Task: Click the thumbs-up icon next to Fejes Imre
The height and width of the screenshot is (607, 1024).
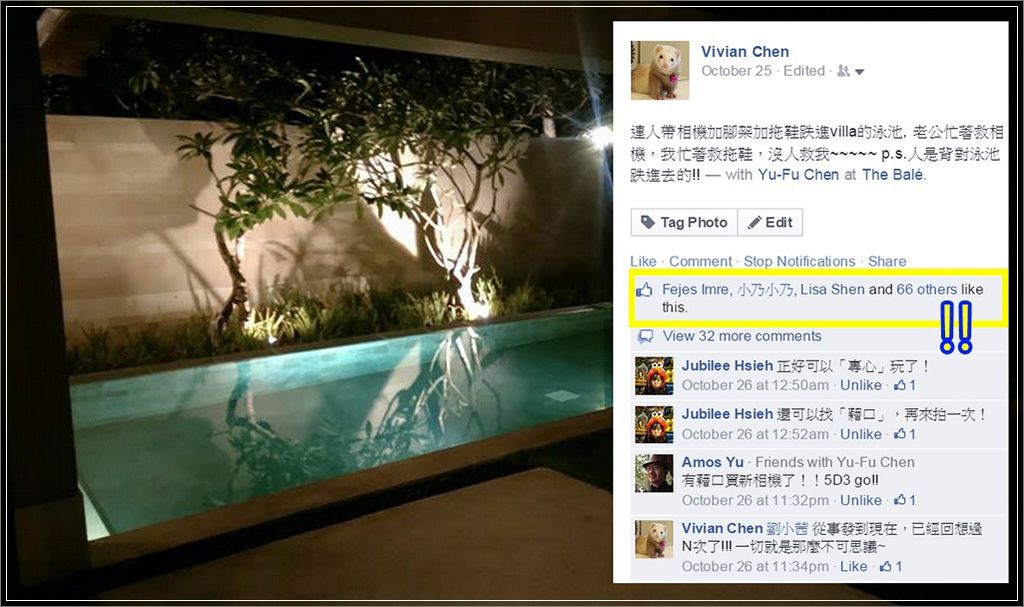Action: (x=644, y=290)
